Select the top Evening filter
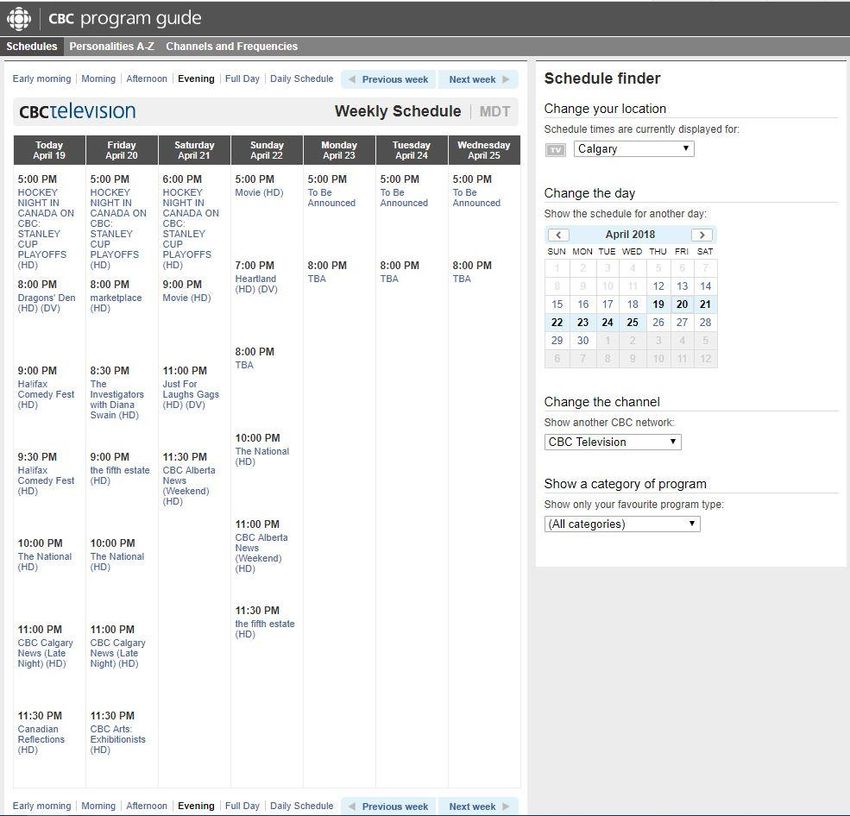 click(196, 79)
